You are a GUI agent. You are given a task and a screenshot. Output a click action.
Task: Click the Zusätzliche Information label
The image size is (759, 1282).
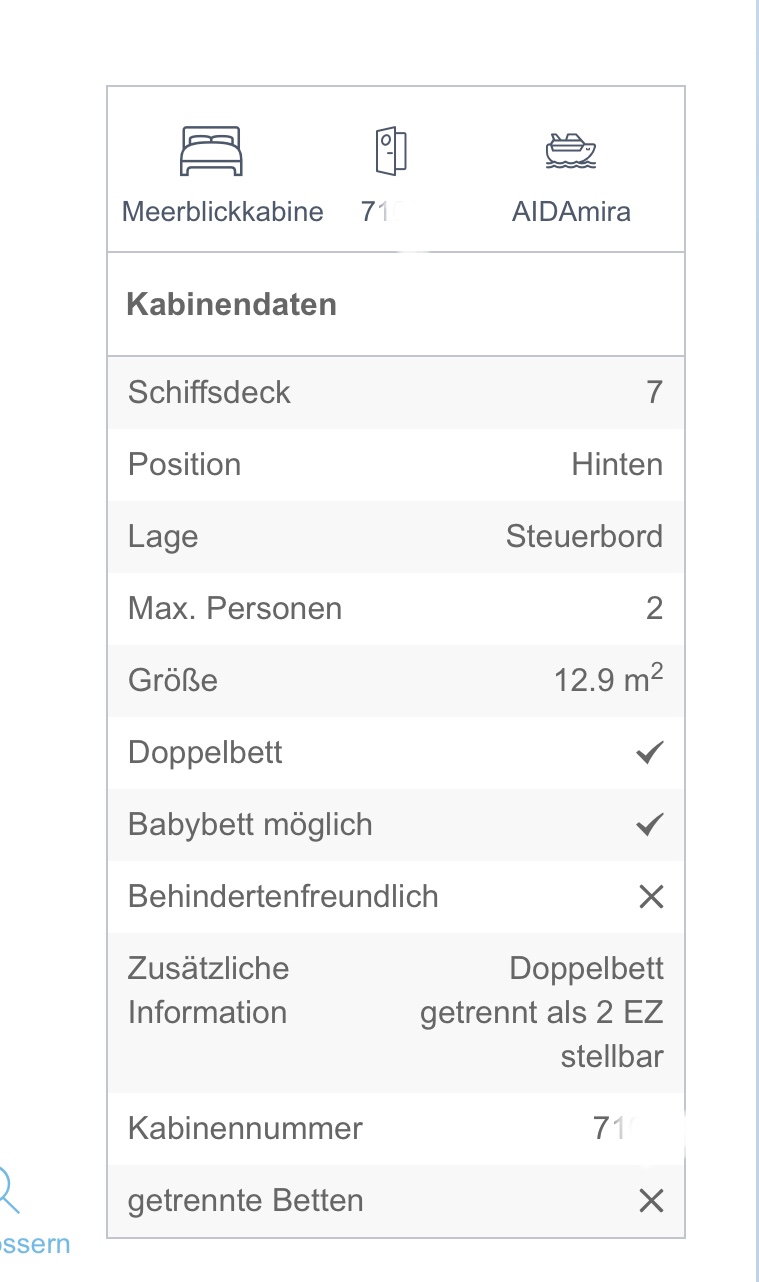208,990
